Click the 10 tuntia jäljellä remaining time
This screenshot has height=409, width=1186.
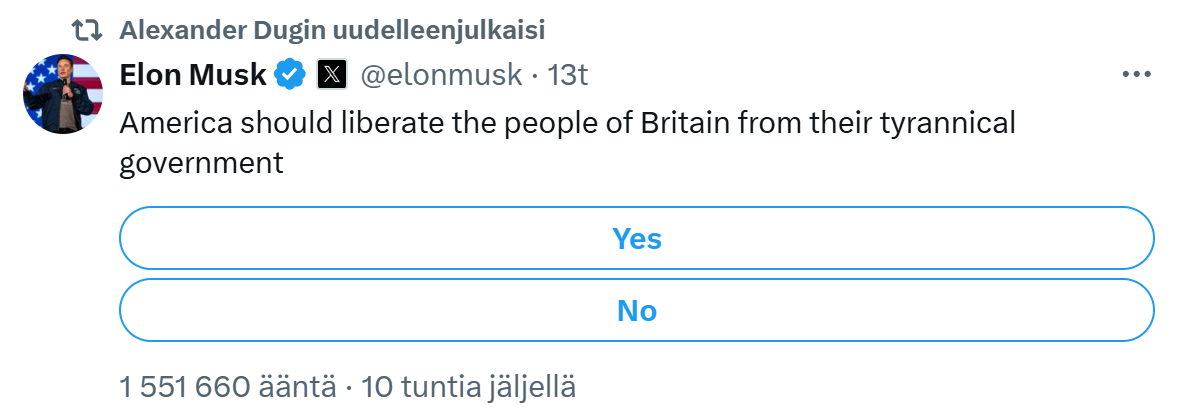coord(469,387)
